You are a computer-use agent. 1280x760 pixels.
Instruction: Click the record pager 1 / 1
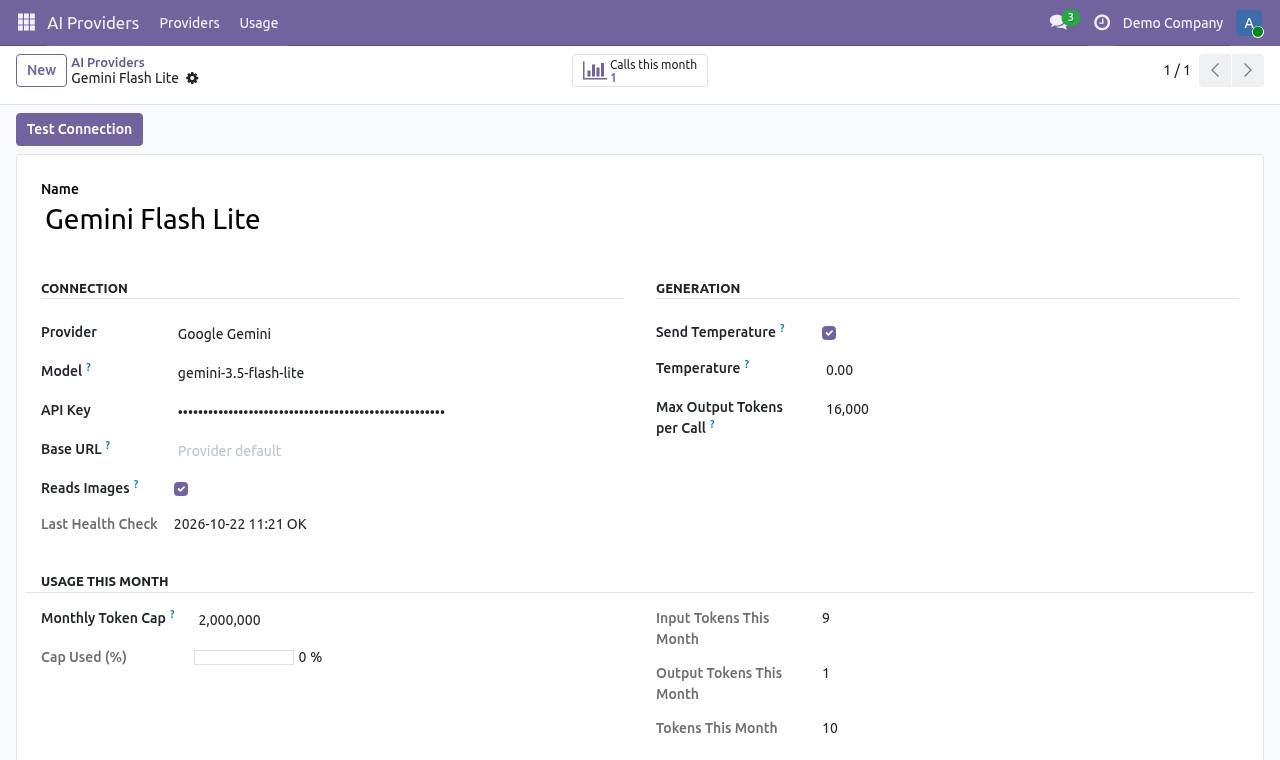[x=1176, y=70]
